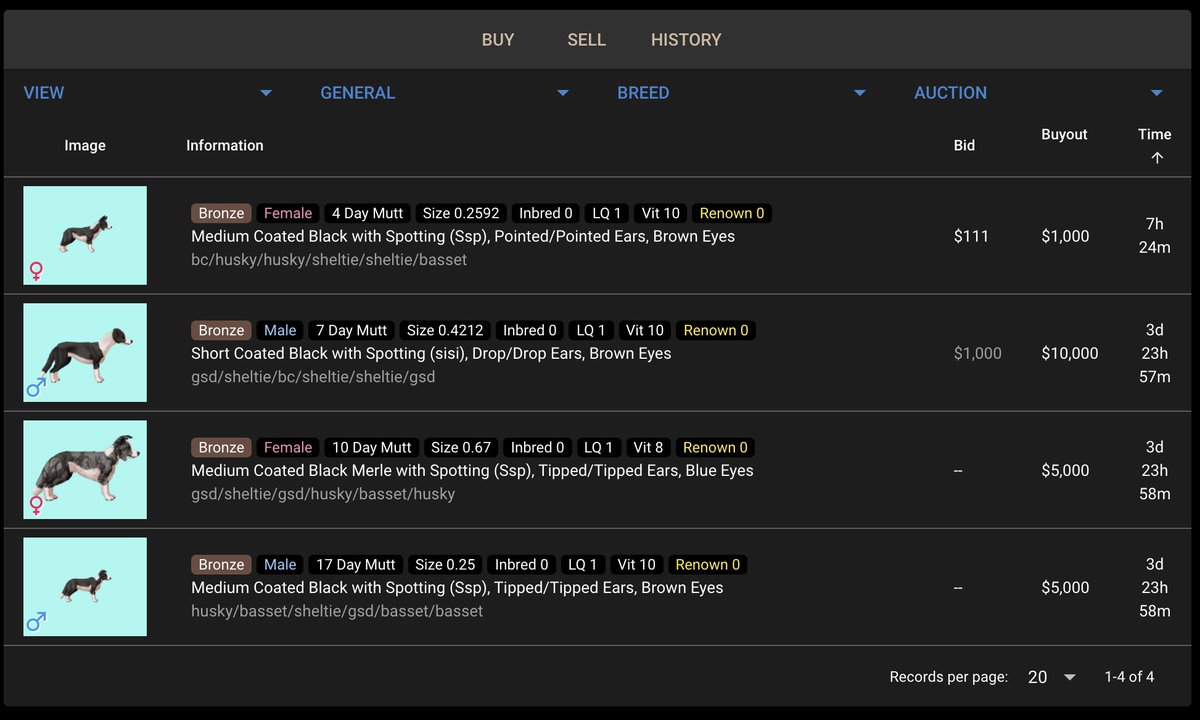Toggle sorting on the Buyout column header
1200x720 pixels.
pyautogui.click(x=1064, y=134)
